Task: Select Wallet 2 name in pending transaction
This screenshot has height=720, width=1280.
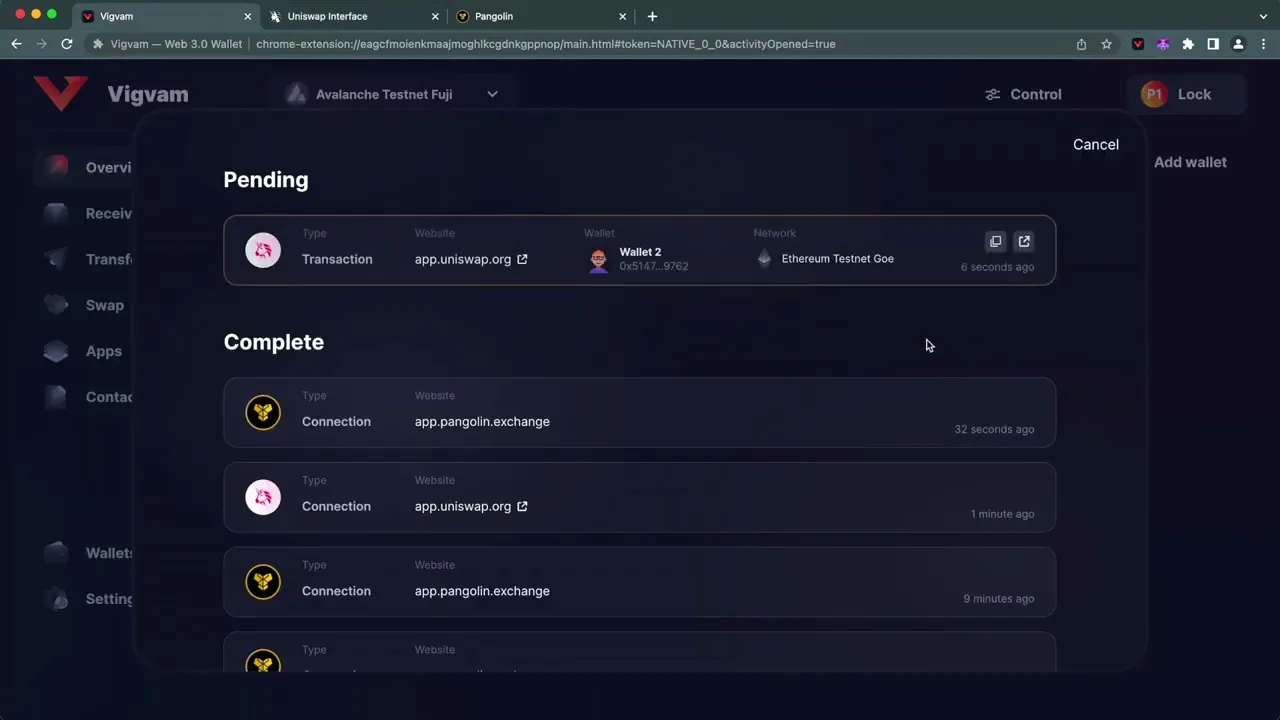Action: coord(640,252)
